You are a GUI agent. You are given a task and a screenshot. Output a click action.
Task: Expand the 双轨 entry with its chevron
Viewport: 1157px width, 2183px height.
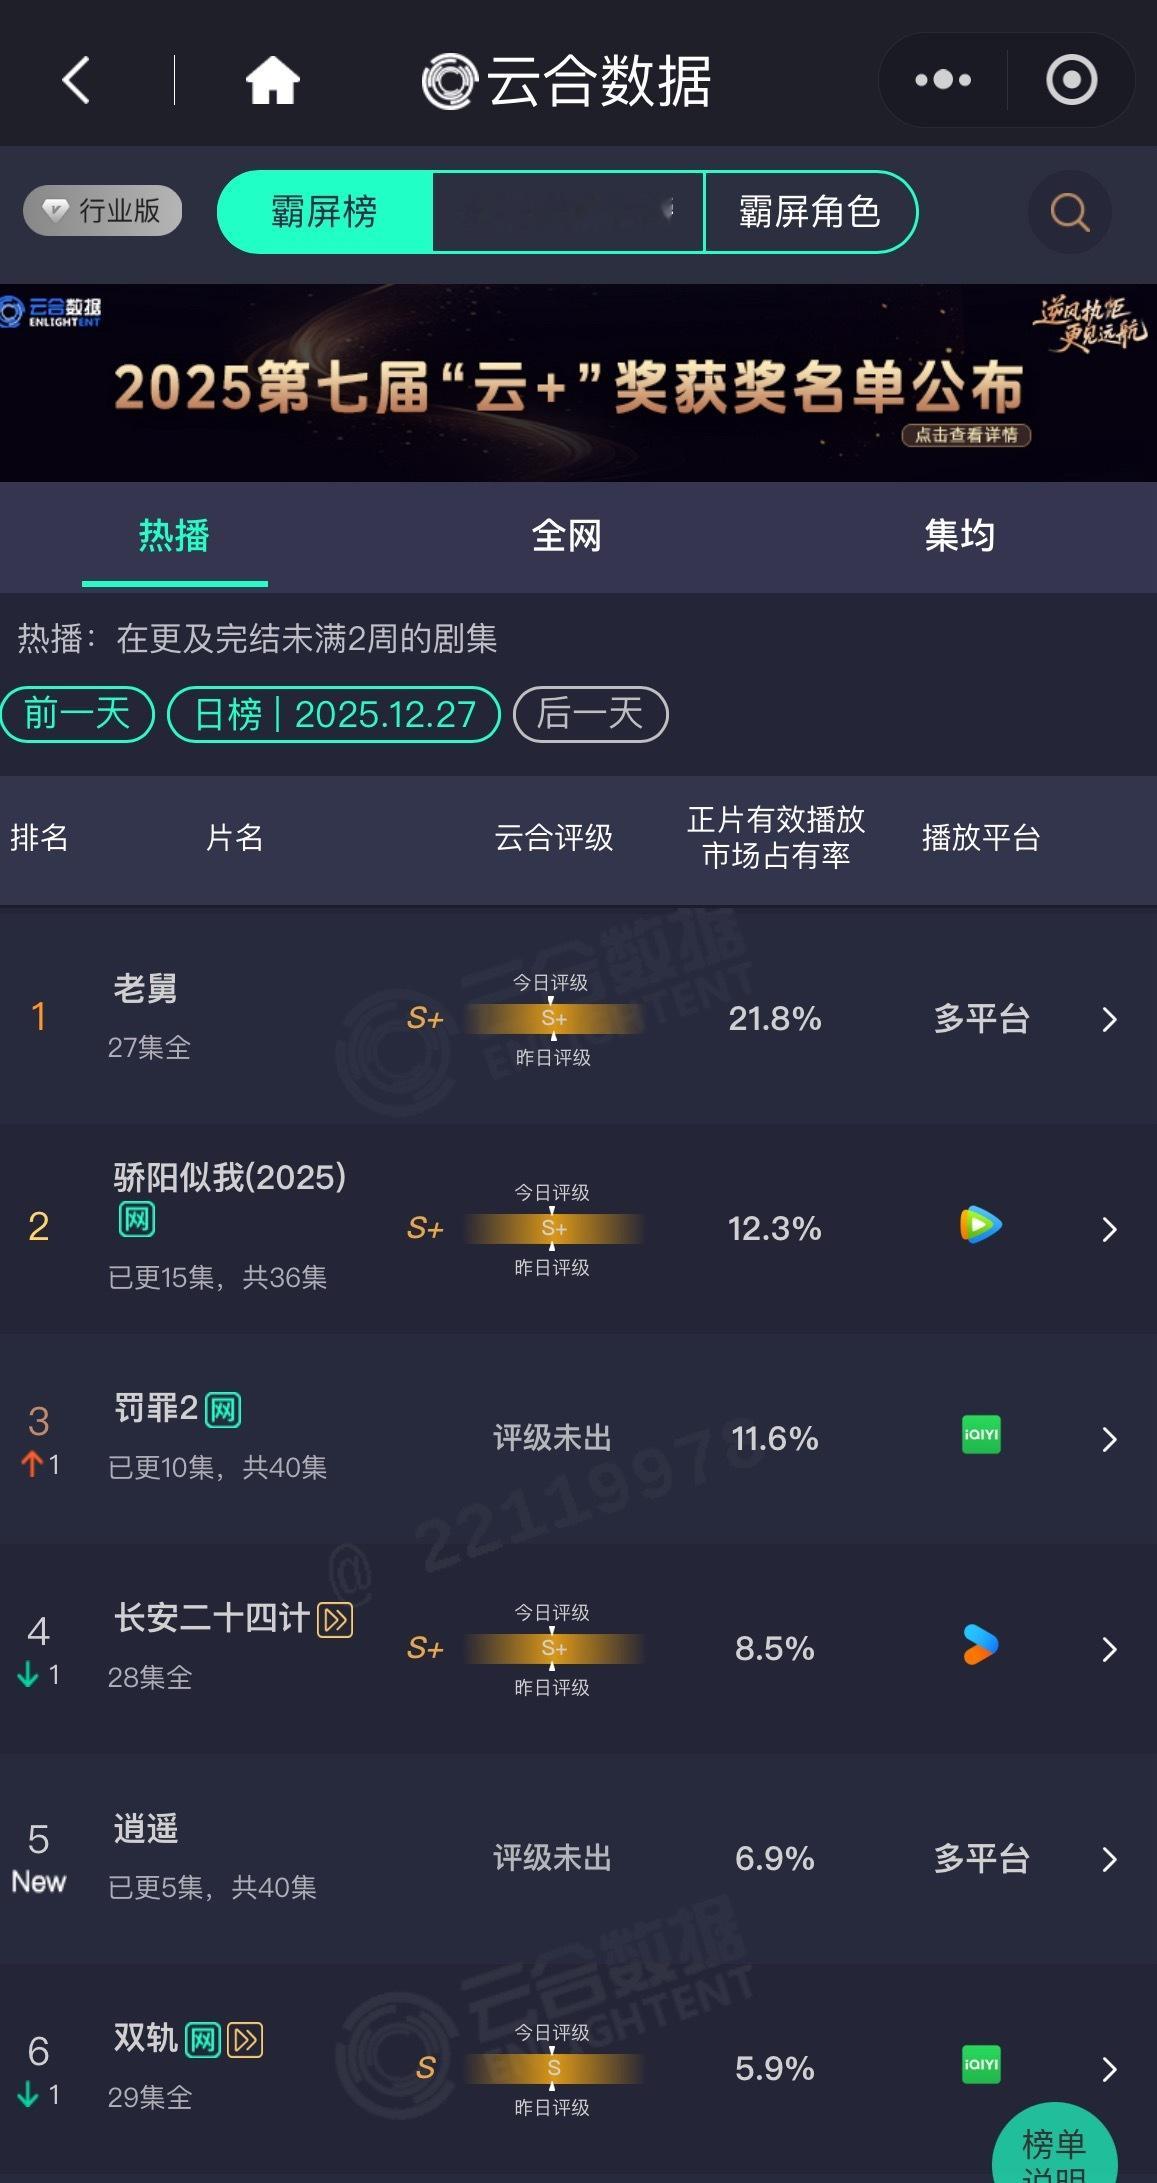tap(1108, 2066)
